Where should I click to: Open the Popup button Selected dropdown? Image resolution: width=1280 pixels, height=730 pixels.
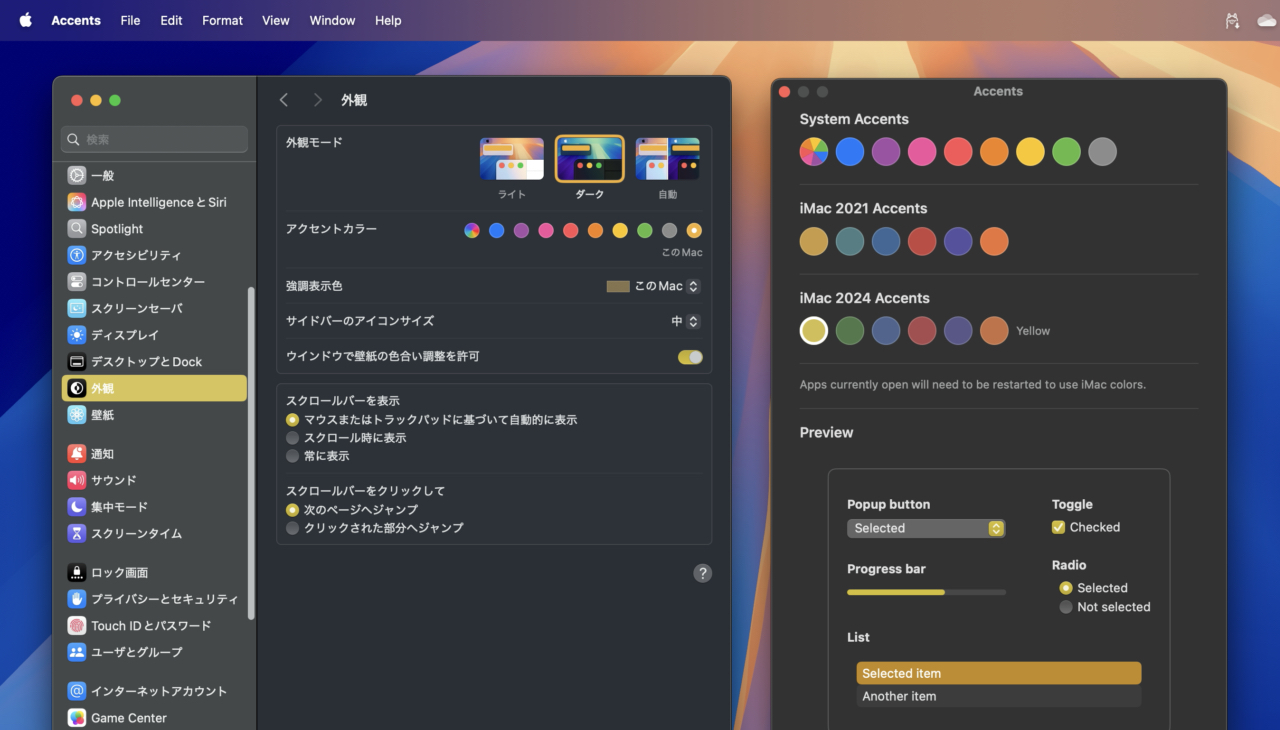(926, 528)
